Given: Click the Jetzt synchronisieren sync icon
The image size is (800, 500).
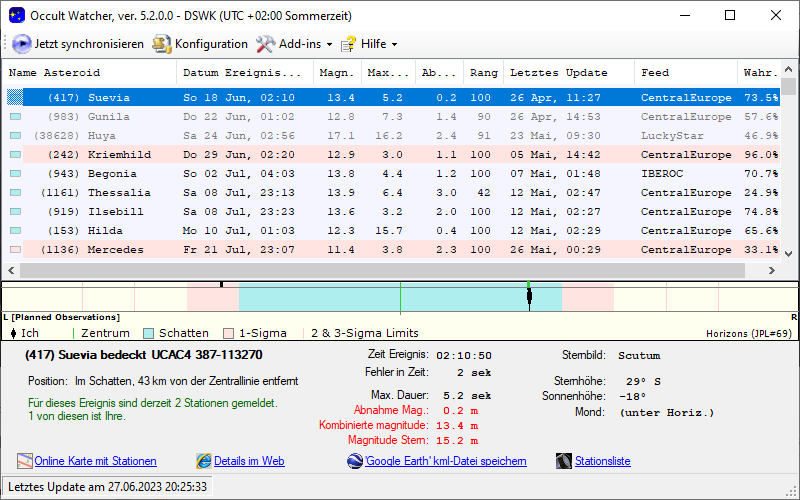Looking at the screenshot, I should [x=22, y=44].
